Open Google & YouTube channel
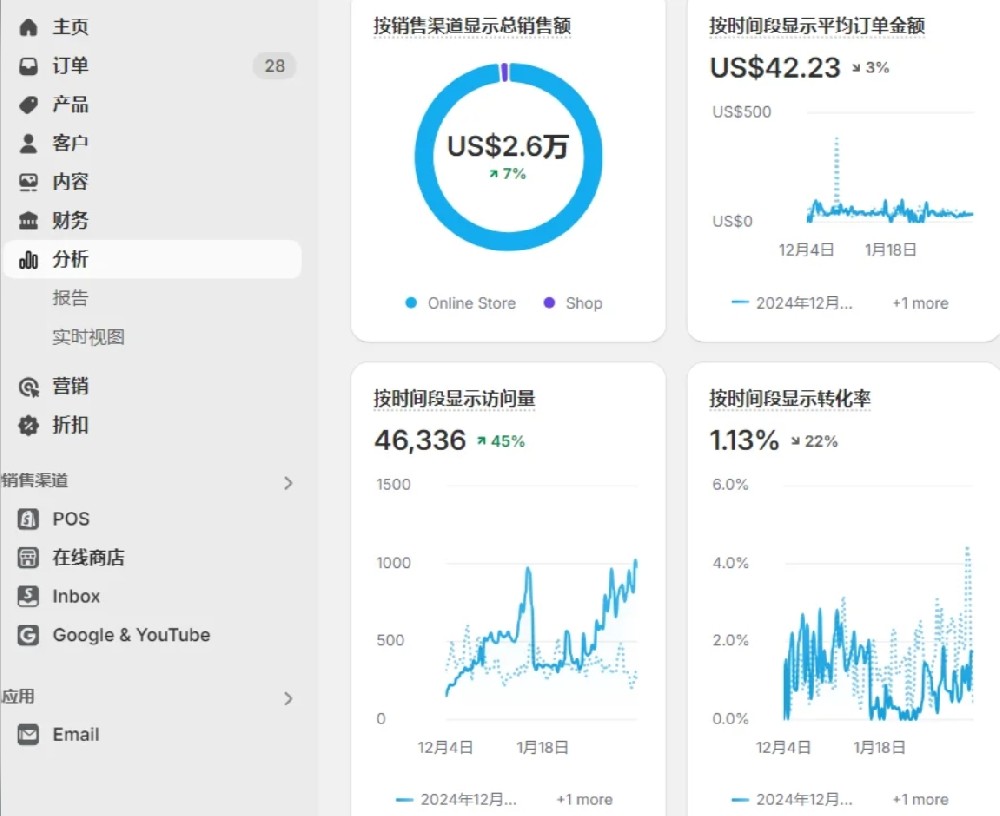The width and height of the screenshot is (1000, 816). click(x=131, y=635)
